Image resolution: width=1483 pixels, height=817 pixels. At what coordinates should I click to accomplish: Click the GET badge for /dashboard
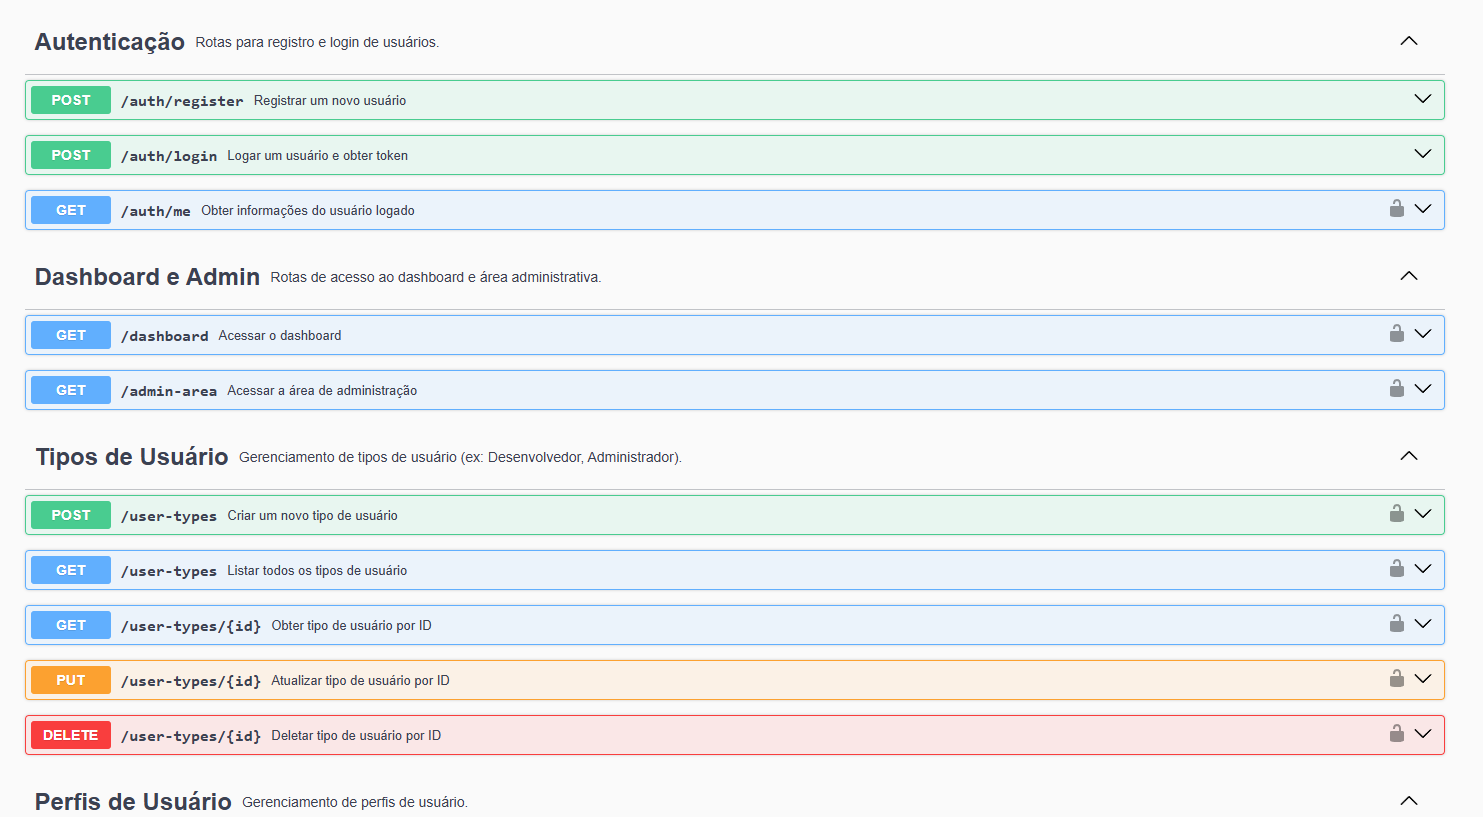(x=71, y=335)
